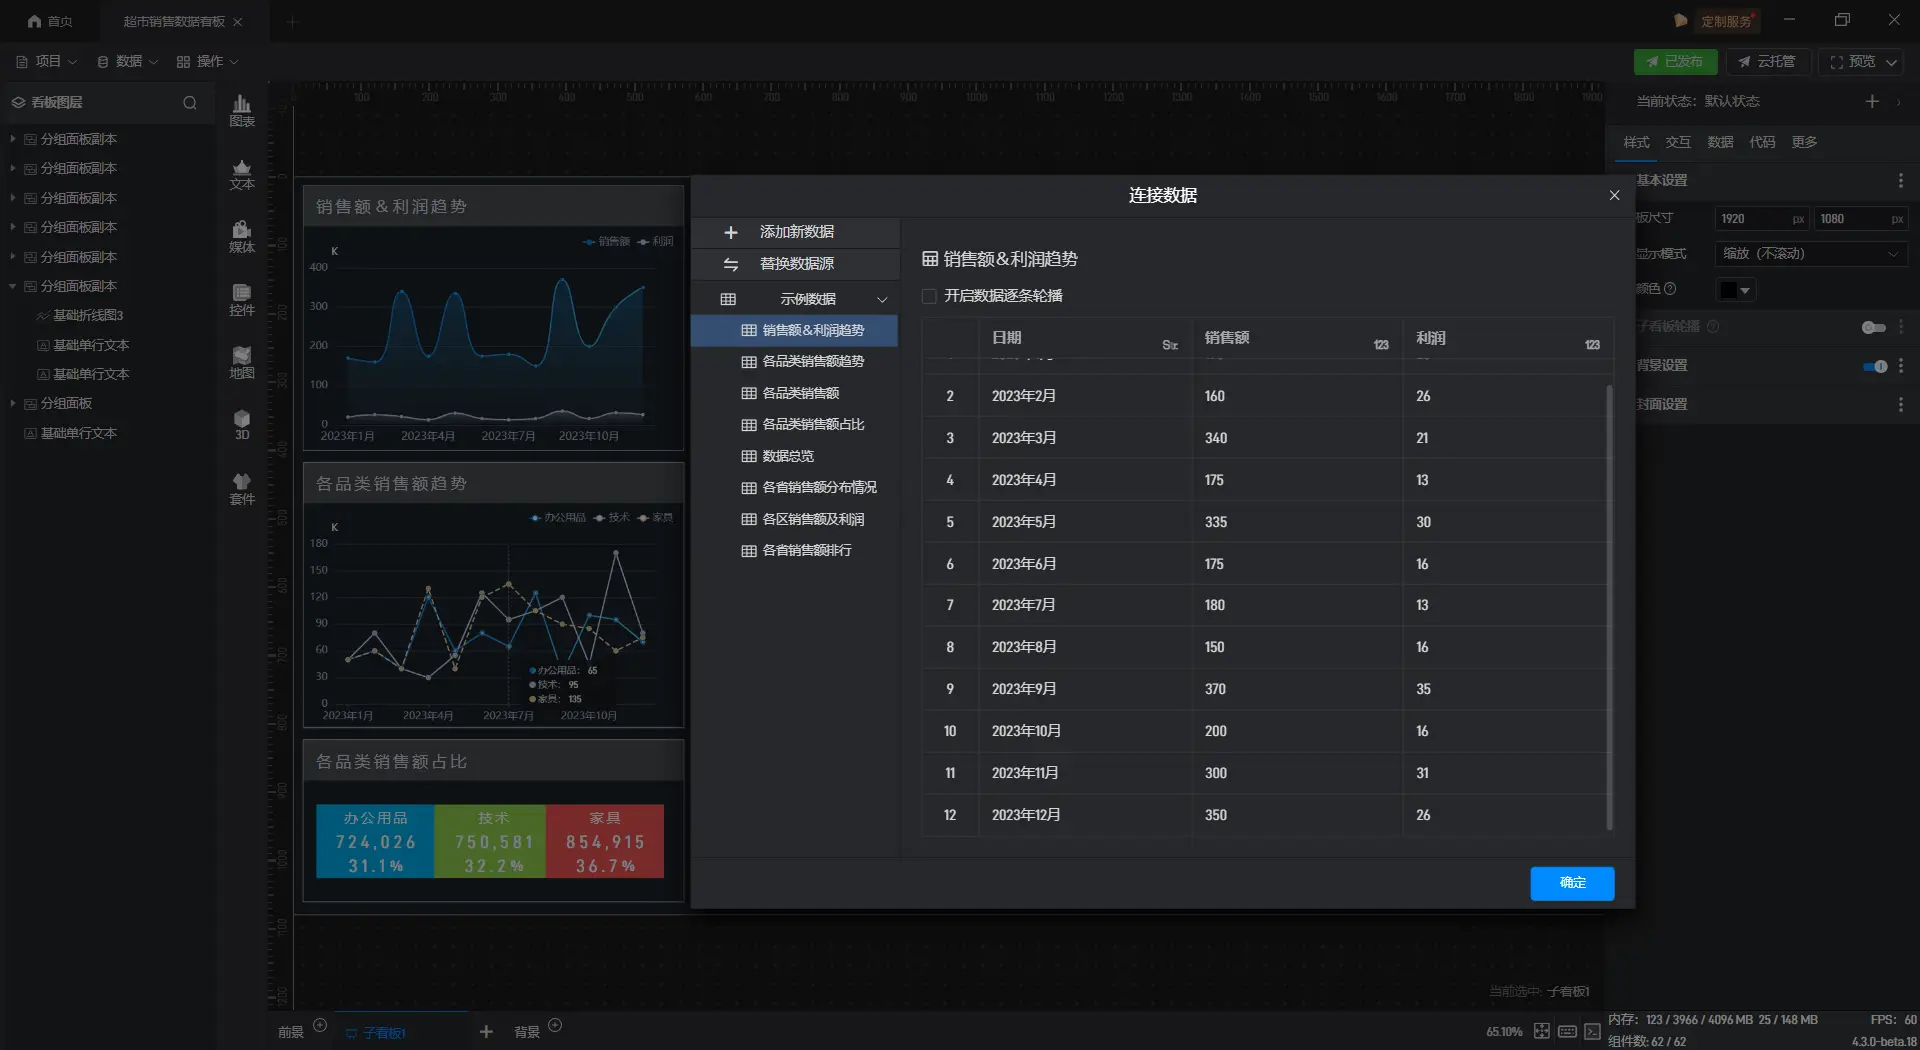Open the 套件 kit components icon
This screenshot has width=1920, height=1050.
point(242,489)
